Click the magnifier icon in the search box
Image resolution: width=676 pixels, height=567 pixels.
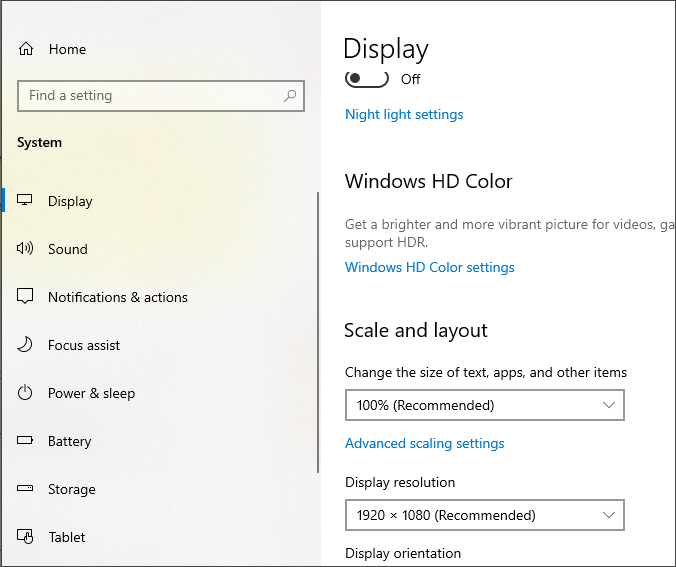click(x=290, y=96)
